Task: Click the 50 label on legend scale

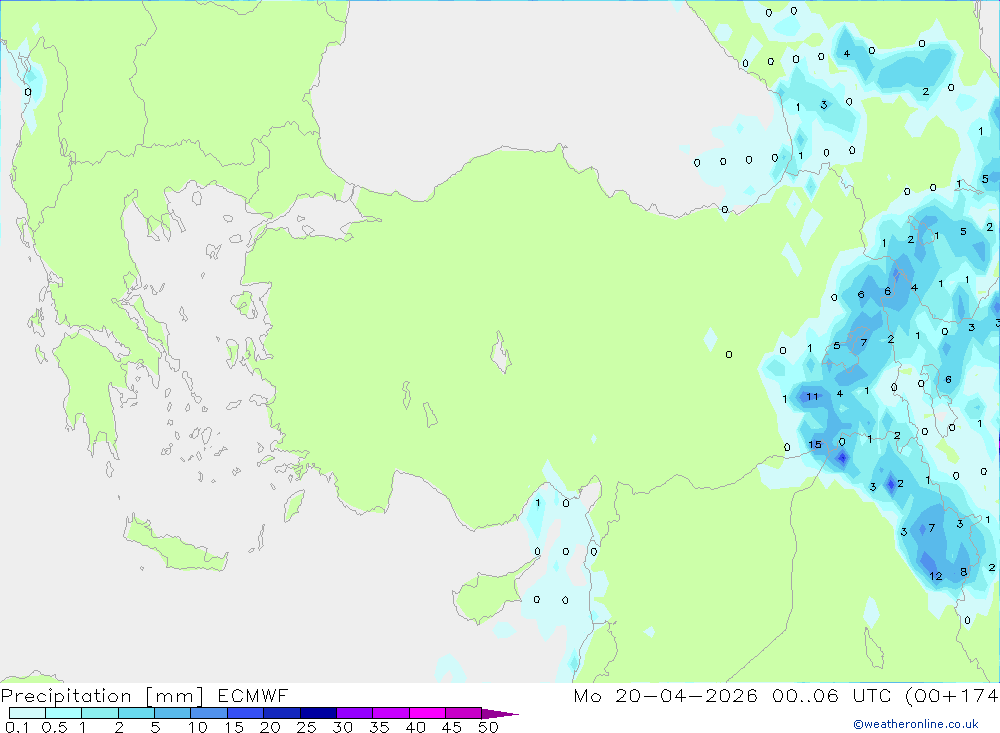Action: [x=488, y=727]
